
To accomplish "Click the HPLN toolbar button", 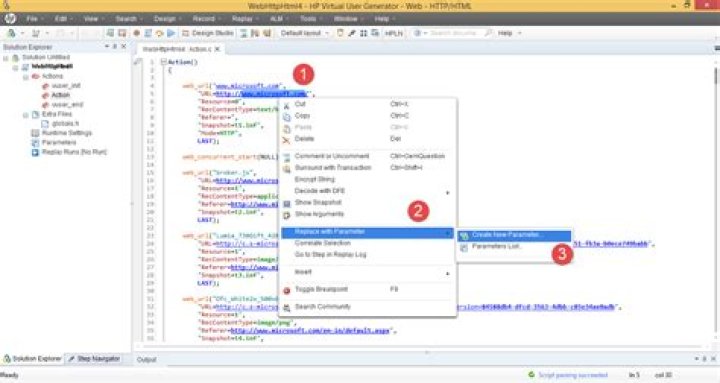I will point(394,33).
